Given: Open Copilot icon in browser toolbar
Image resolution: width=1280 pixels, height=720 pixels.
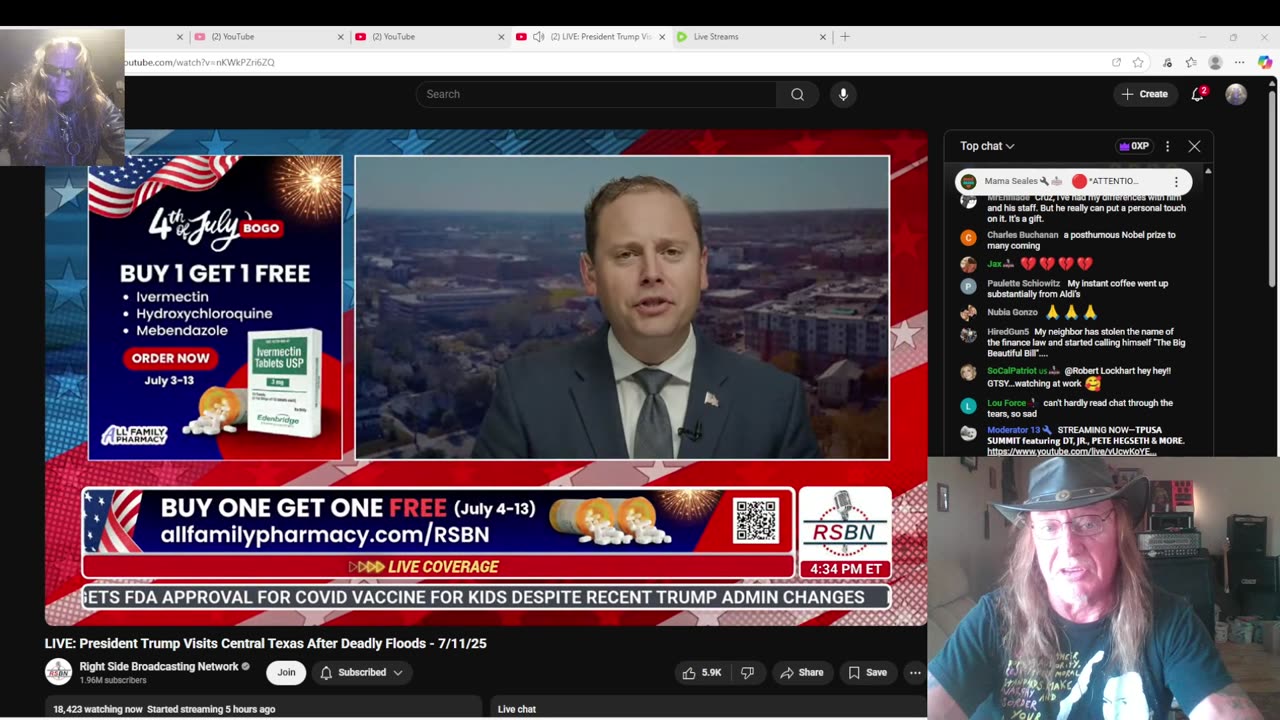Looking at the screenshot, I should click(1265, 62).
